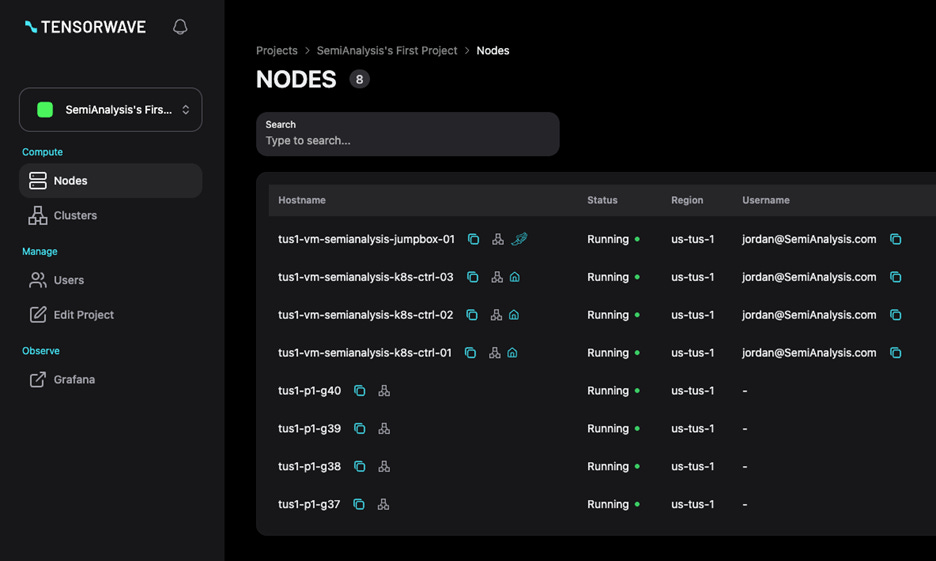Click the Hostname column header
Screen dimensions: 936x561
(x=301, y=201)
